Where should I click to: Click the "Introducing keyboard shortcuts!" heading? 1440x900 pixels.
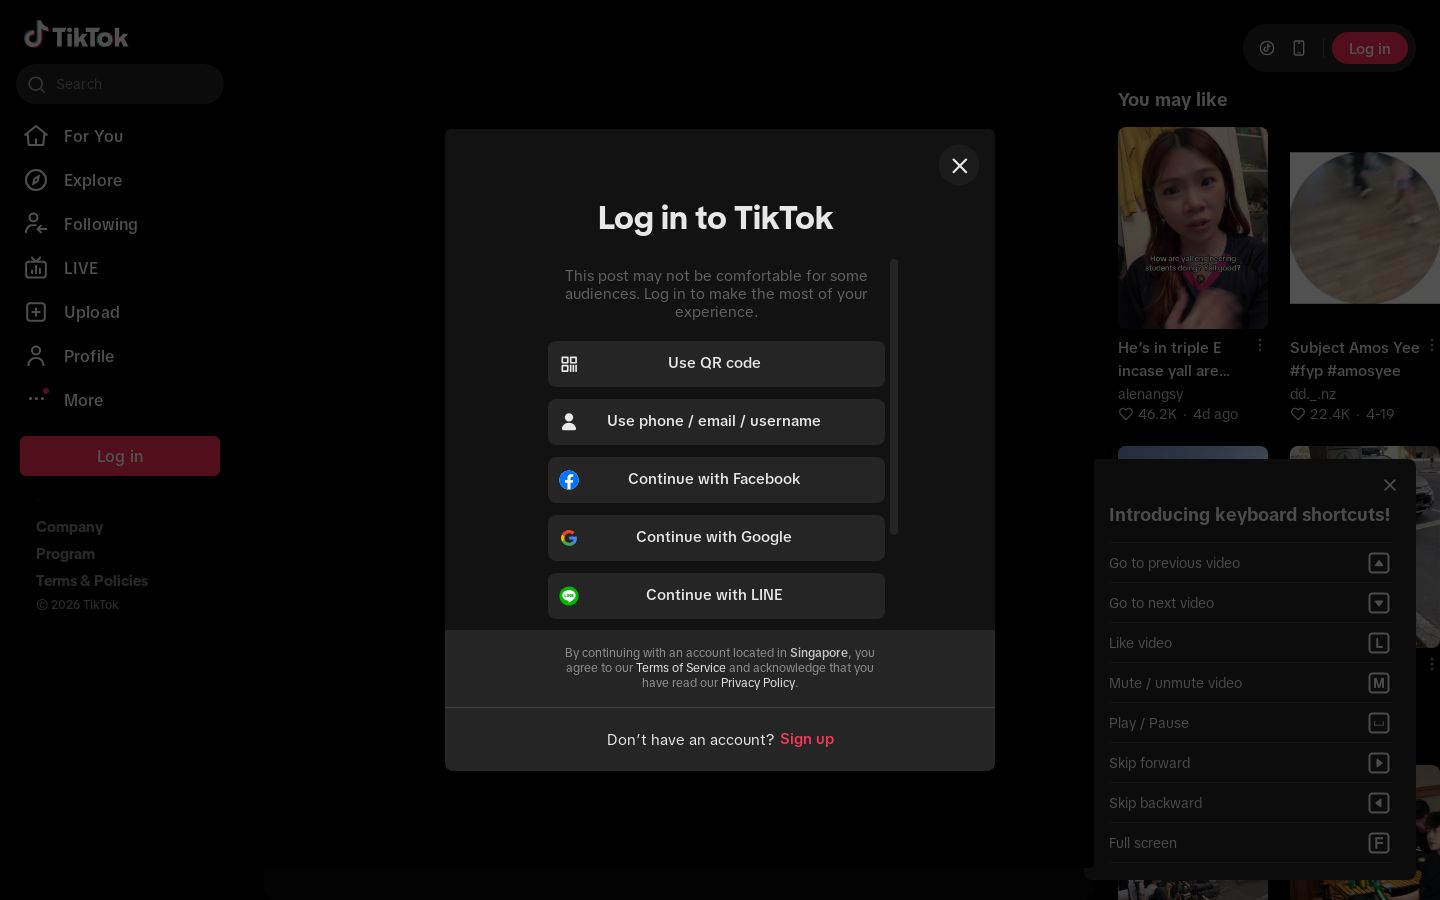coord(1249,515)
